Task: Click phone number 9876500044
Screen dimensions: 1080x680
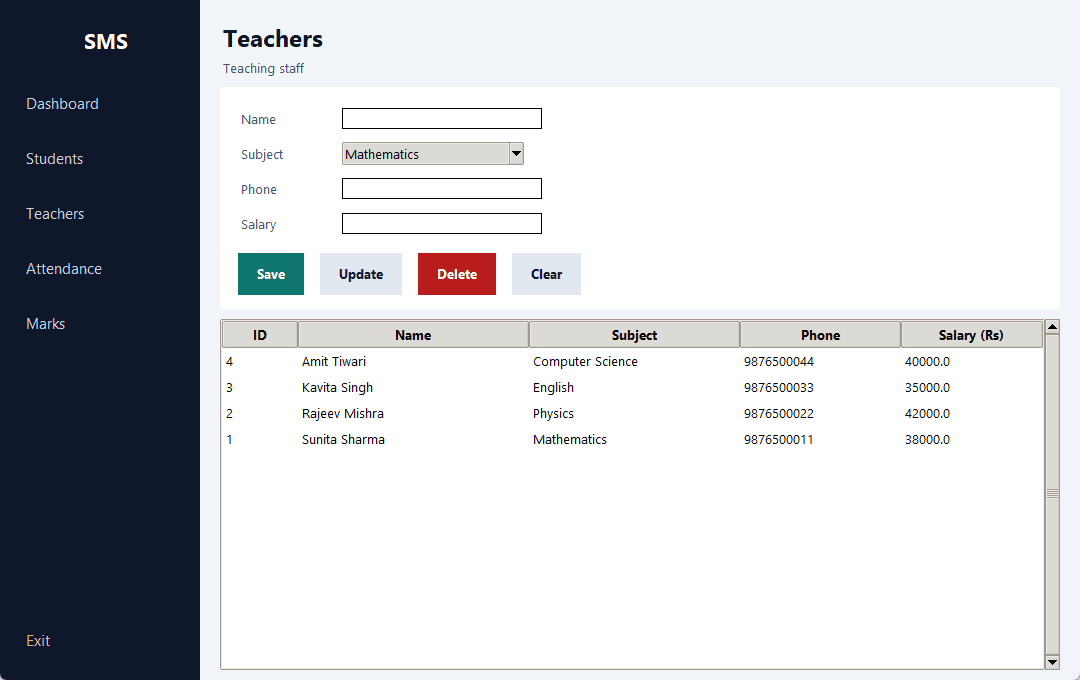Action: [x=778, y=362]
